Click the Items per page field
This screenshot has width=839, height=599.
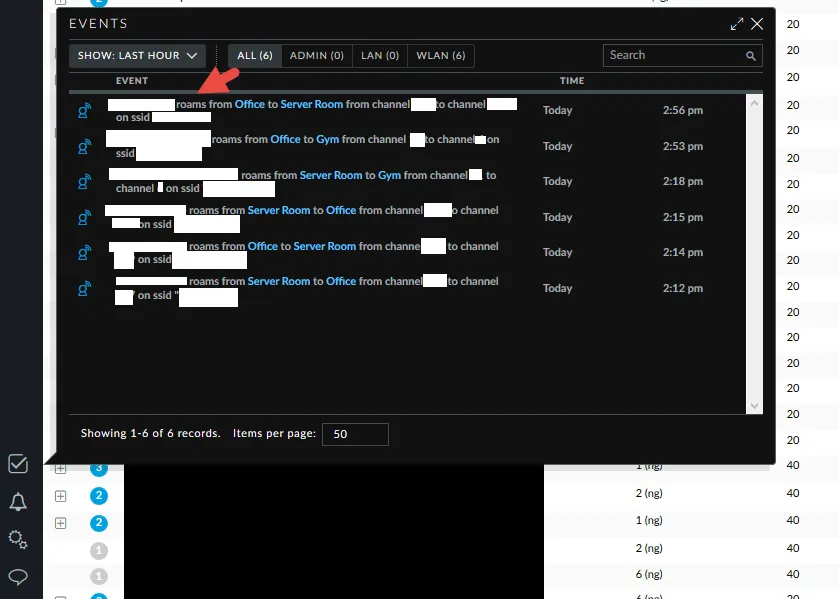click(355, 434)
